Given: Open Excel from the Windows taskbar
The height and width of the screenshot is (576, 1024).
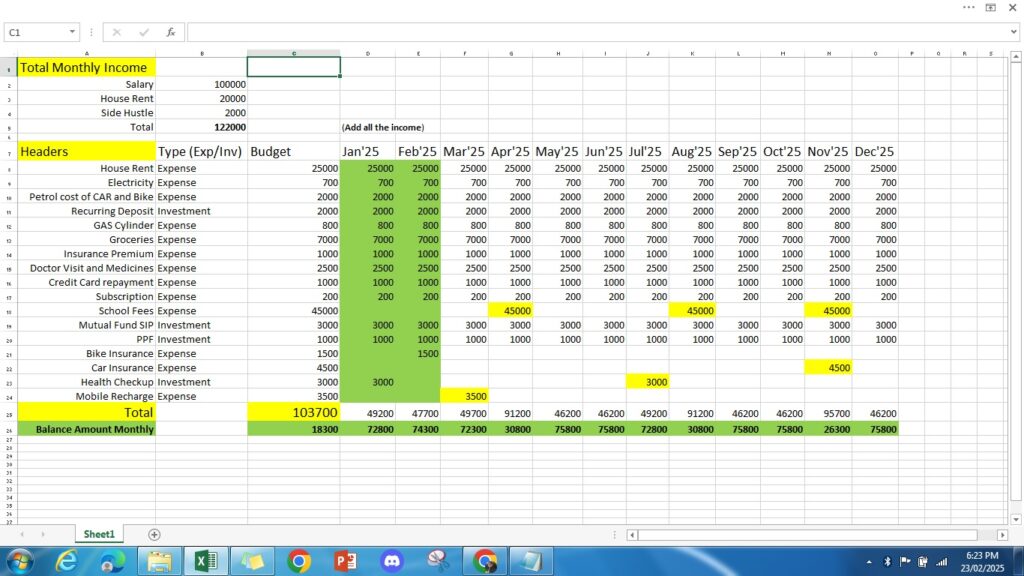Looking at the screenshot, I should (205, 561).
